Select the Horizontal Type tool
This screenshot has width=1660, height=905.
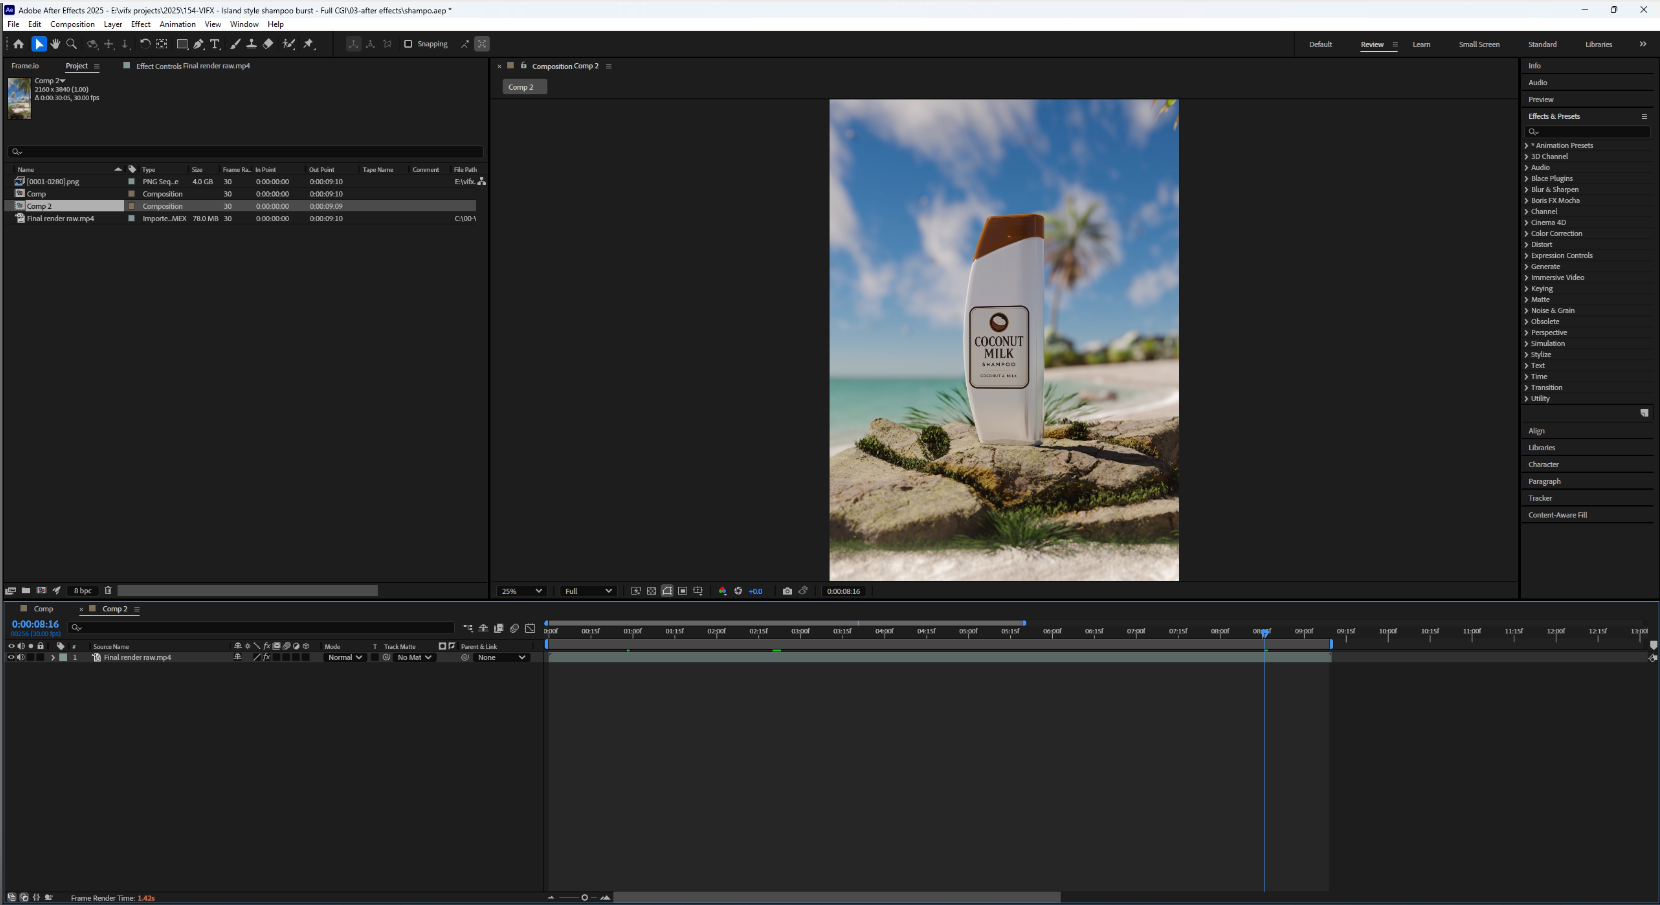[x=214, y=44]
